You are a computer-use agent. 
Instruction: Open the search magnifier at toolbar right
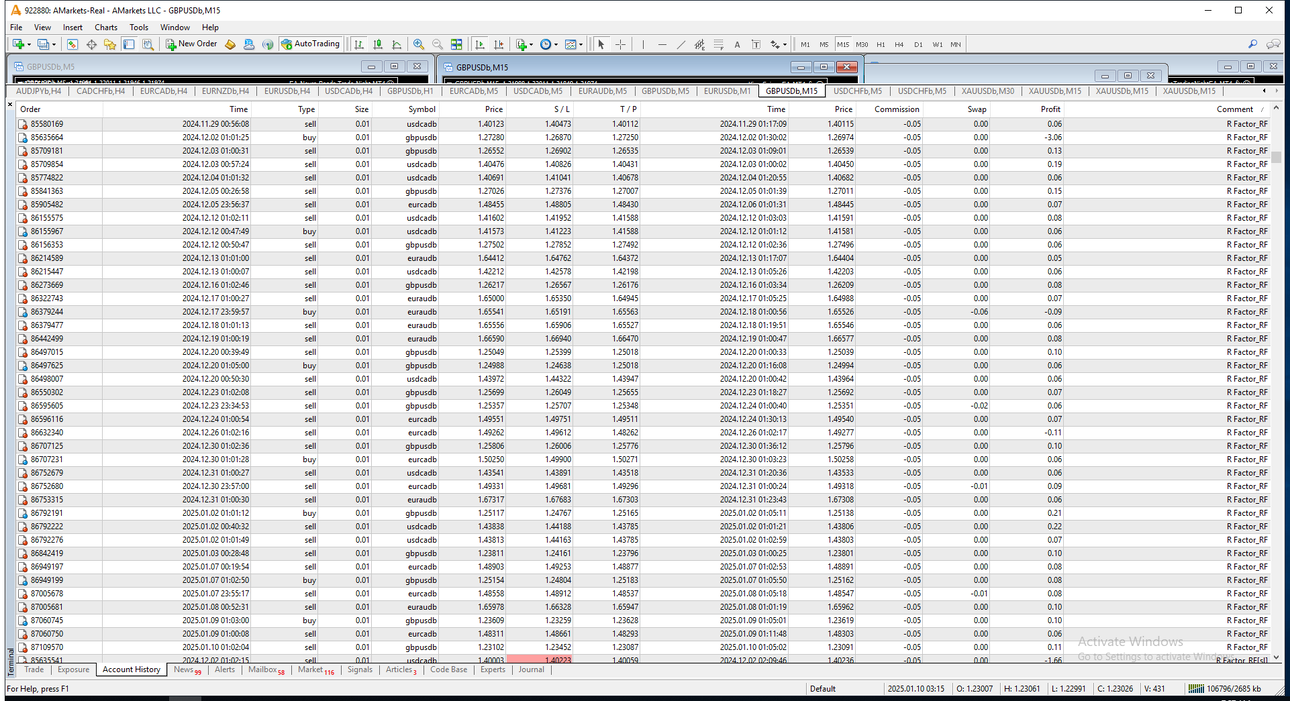pos(1253,44)
